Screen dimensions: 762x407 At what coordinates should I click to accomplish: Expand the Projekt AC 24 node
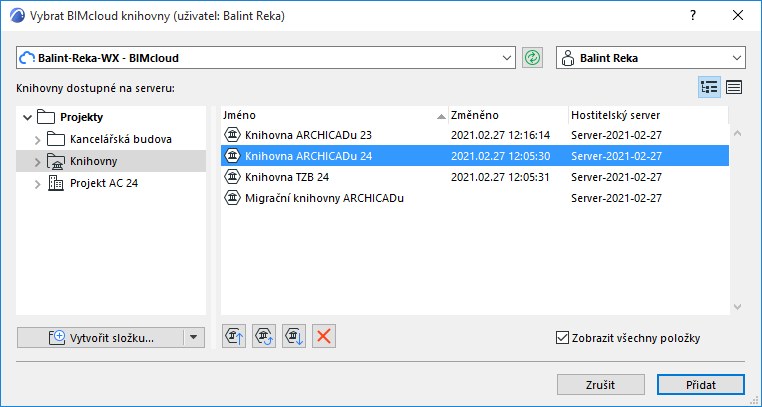coord(37,184)
